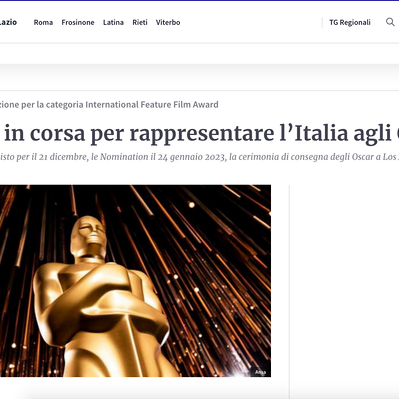Click the Oscar statue's golden head
The height and width of the screenshot is (399, 399).
[x=89, y=233]
